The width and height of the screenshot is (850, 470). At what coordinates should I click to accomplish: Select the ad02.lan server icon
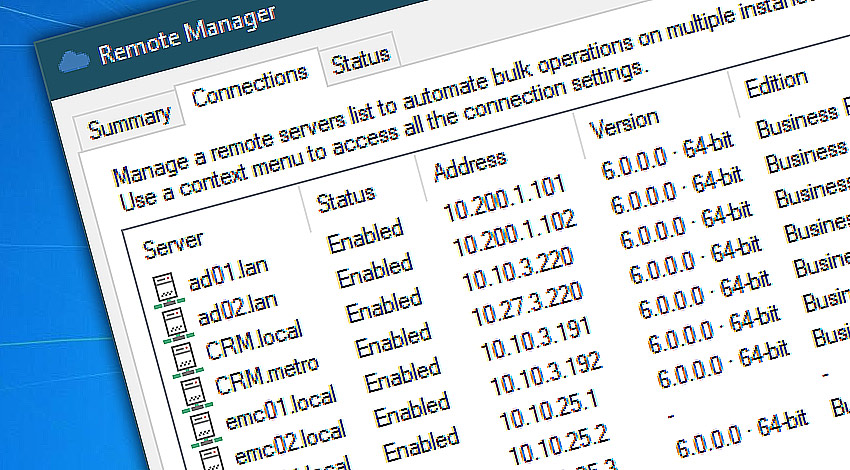(176, 325)
